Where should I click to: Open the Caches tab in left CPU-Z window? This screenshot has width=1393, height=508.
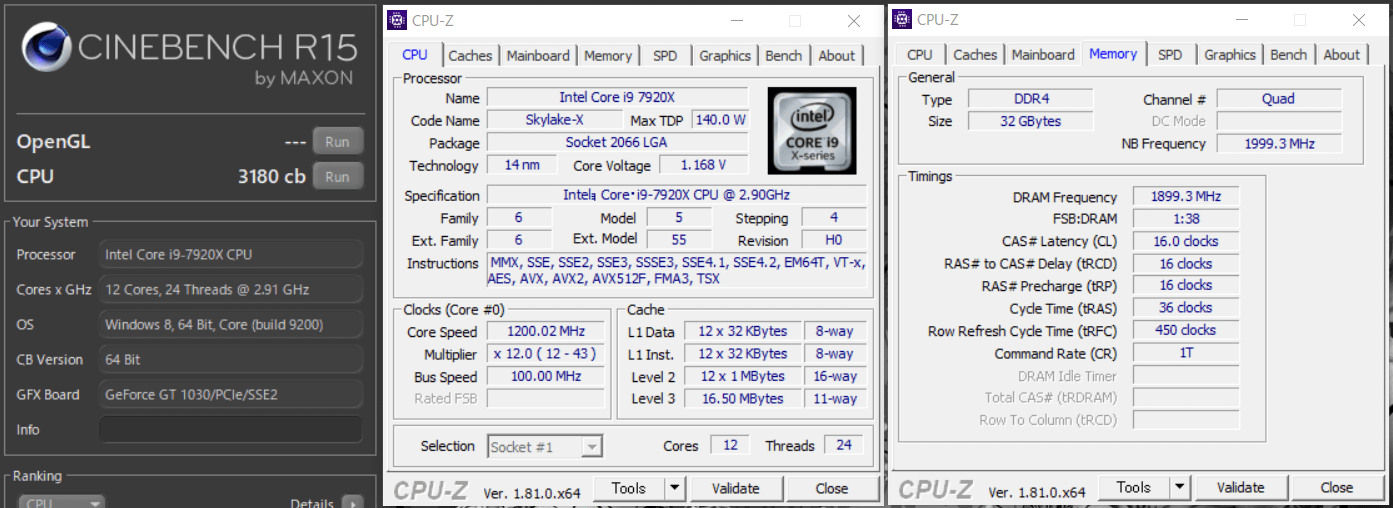coord(470,56)
